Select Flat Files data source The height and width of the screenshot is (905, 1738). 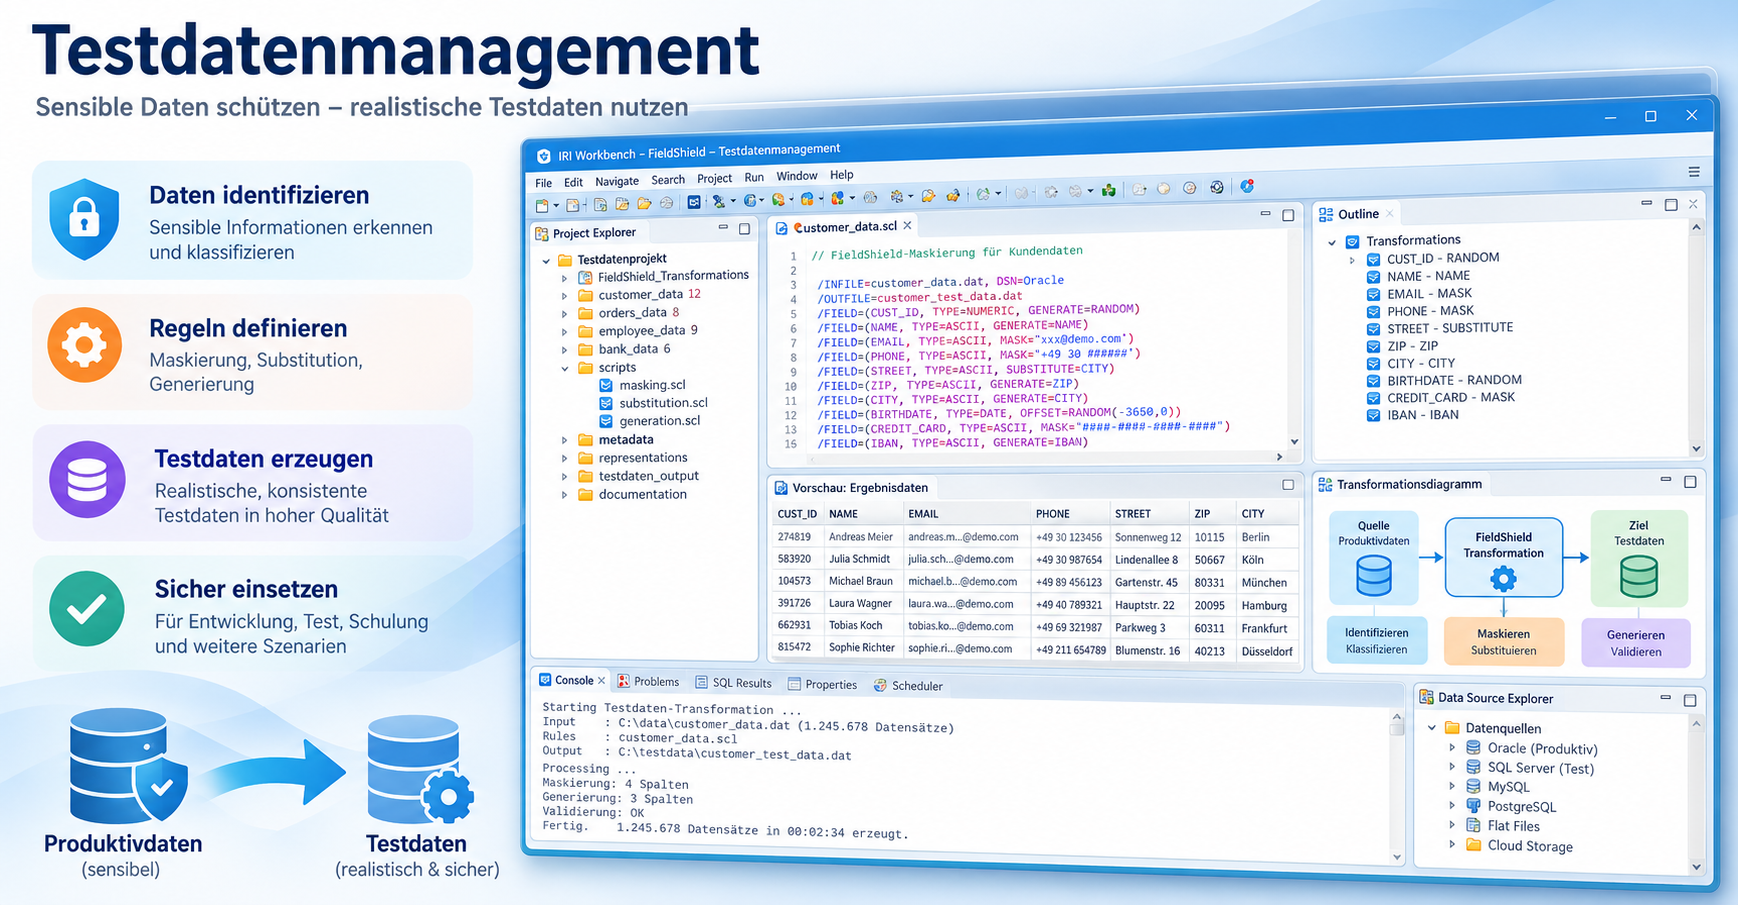tap(1514, 826)
